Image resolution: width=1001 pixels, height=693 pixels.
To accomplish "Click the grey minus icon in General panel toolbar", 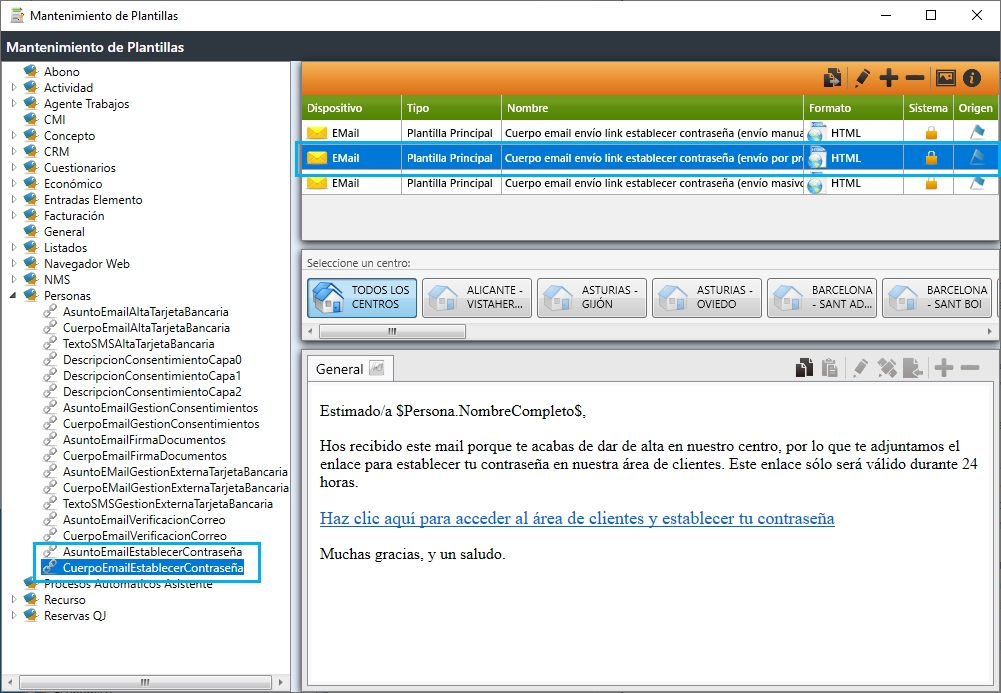I will pos(970,368).
